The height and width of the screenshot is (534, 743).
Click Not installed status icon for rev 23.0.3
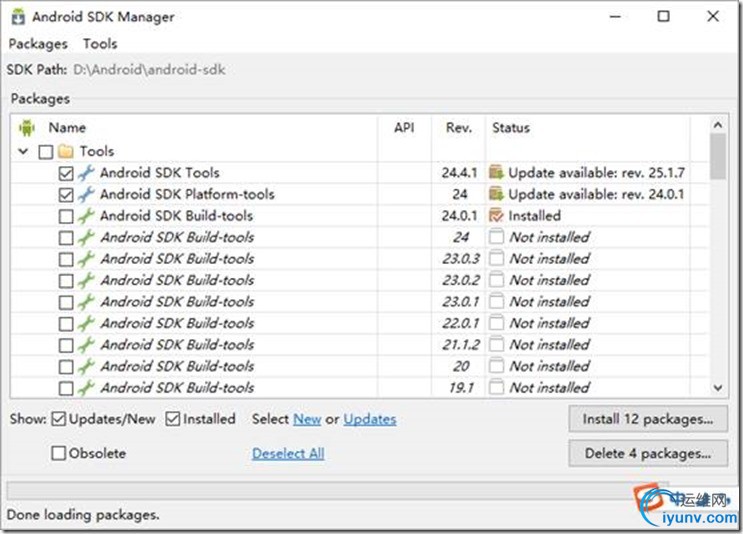coord(496,259)
